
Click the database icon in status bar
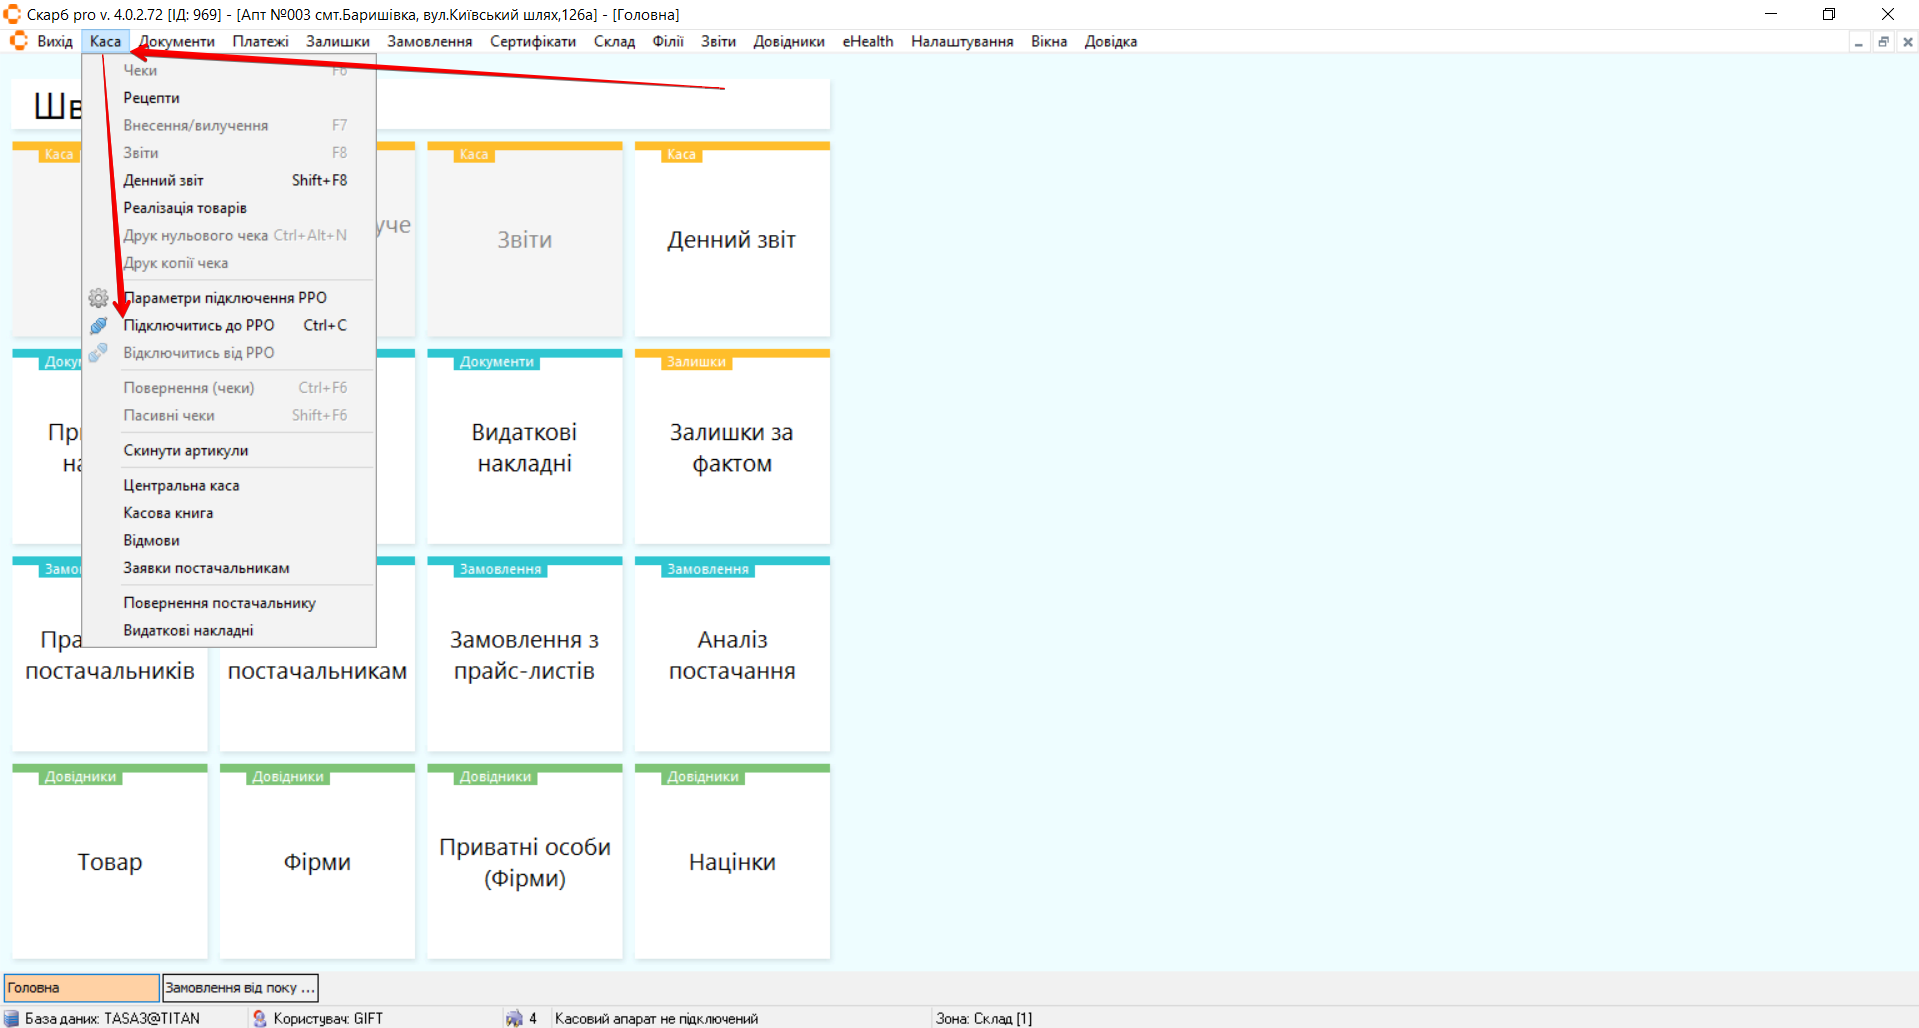point(12,1018)
